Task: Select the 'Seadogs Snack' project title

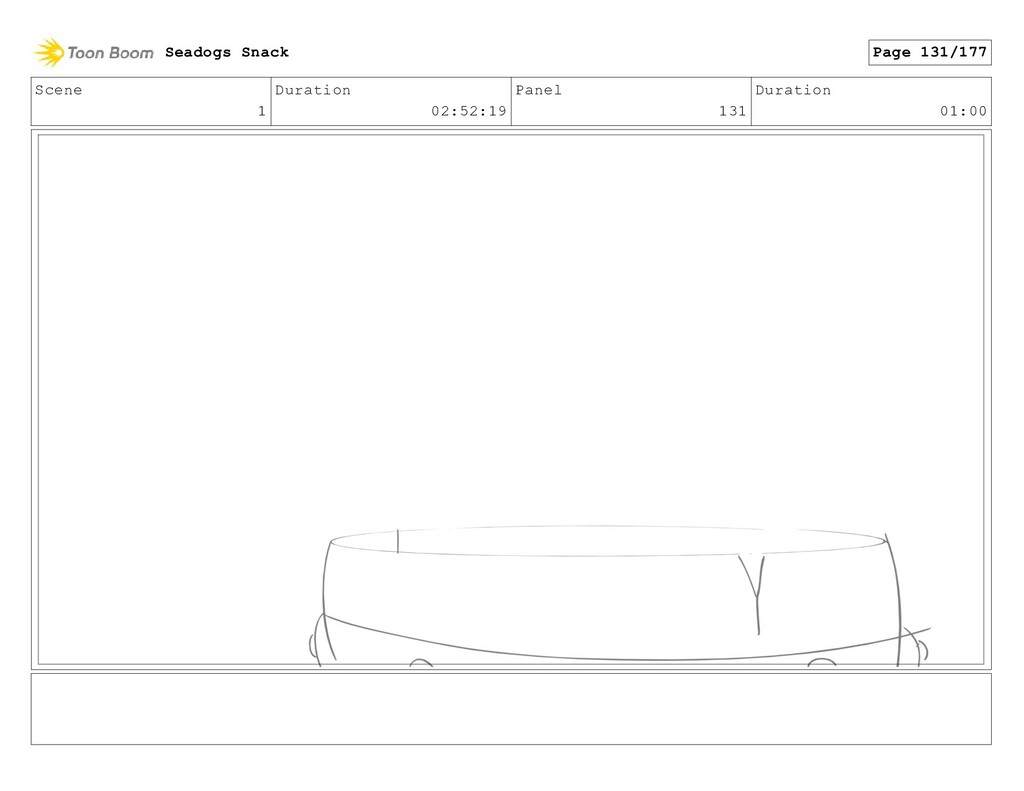Action: tap(227, 52)
